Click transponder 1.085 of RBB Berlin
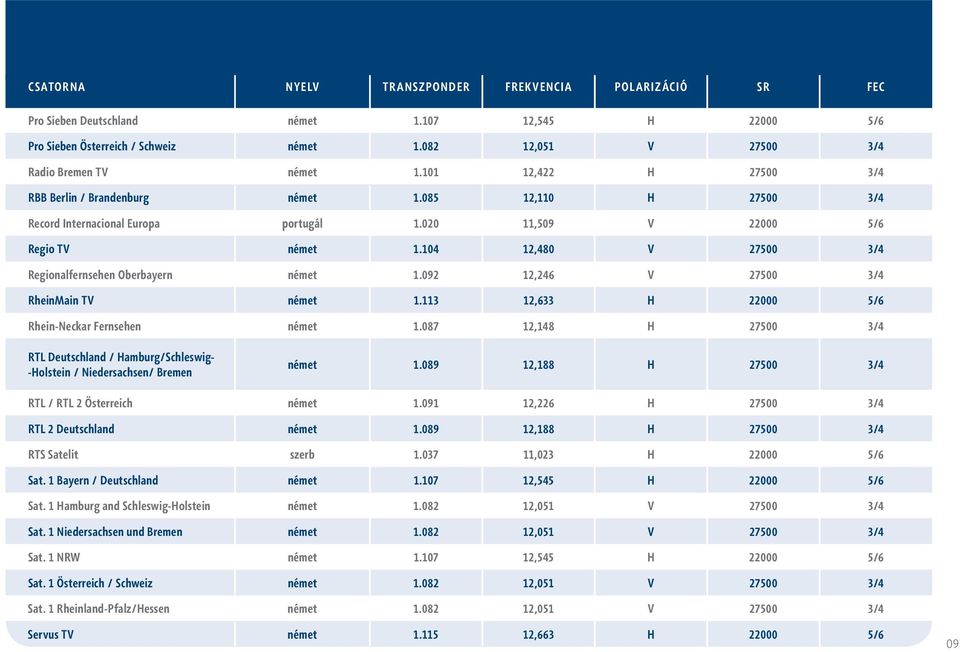 [x=426, y=198]
